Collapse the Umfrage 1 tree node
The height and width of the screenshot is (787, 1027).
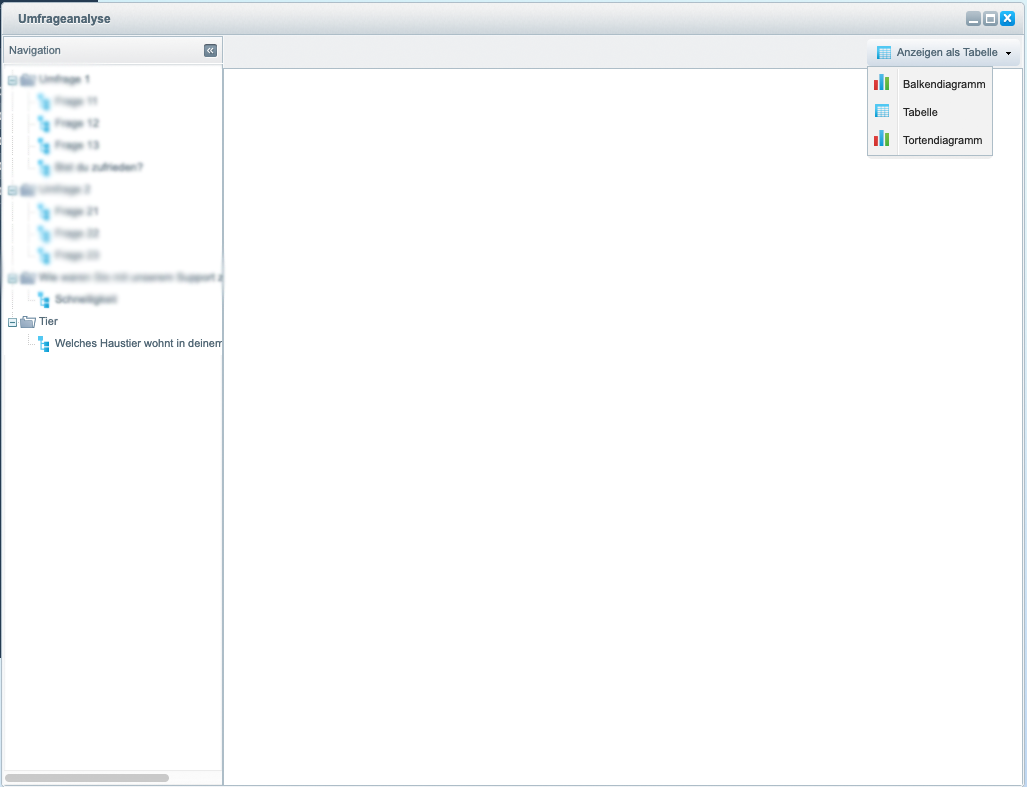click(x=12, y=80)
